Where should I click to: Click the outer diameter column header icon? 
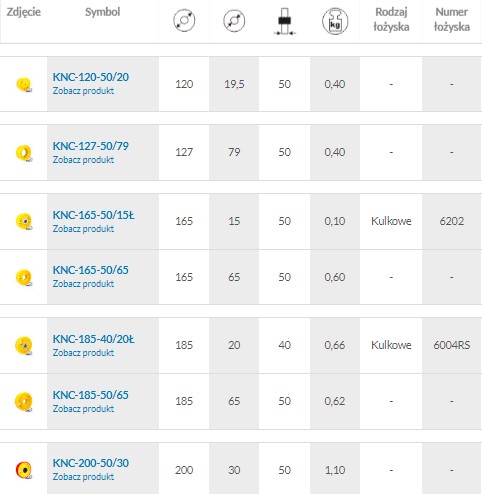(184, 20)
